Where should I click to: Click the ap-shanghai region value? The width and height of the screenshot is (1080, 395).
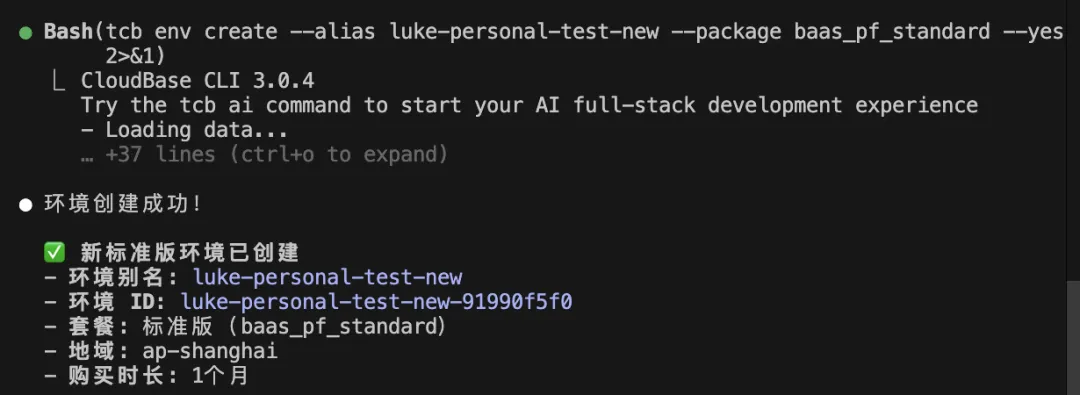click(x=210, y=352)
